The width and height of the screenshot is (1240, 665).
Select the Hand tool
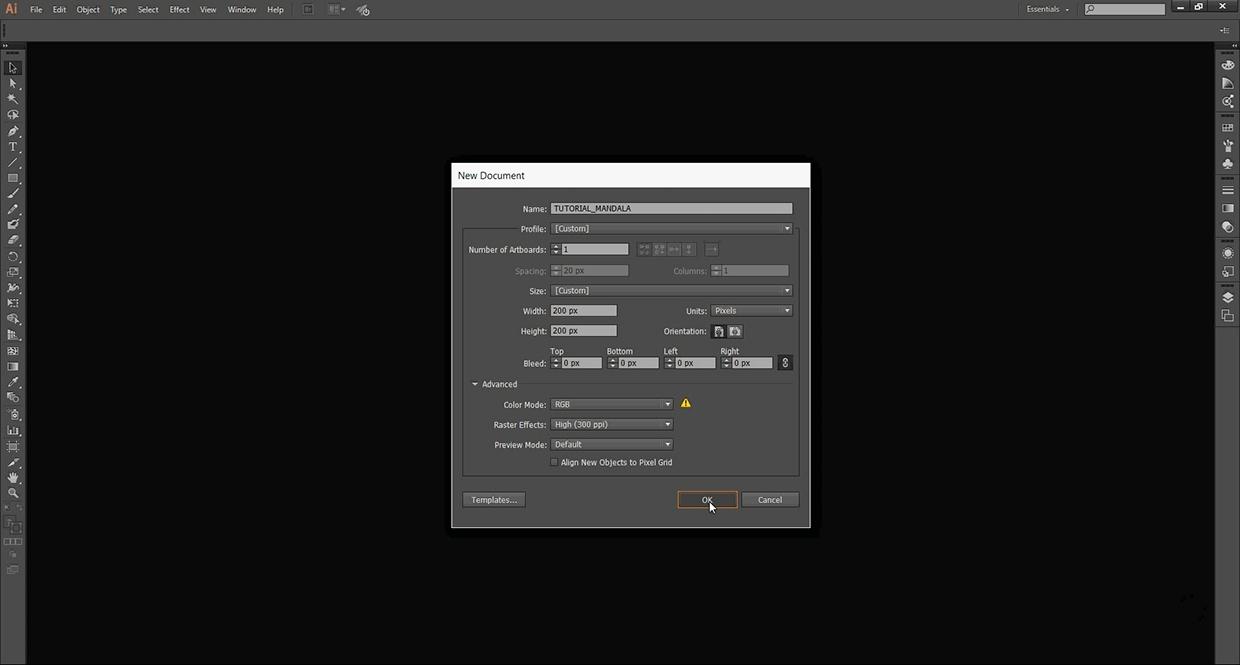pos(13,478)
